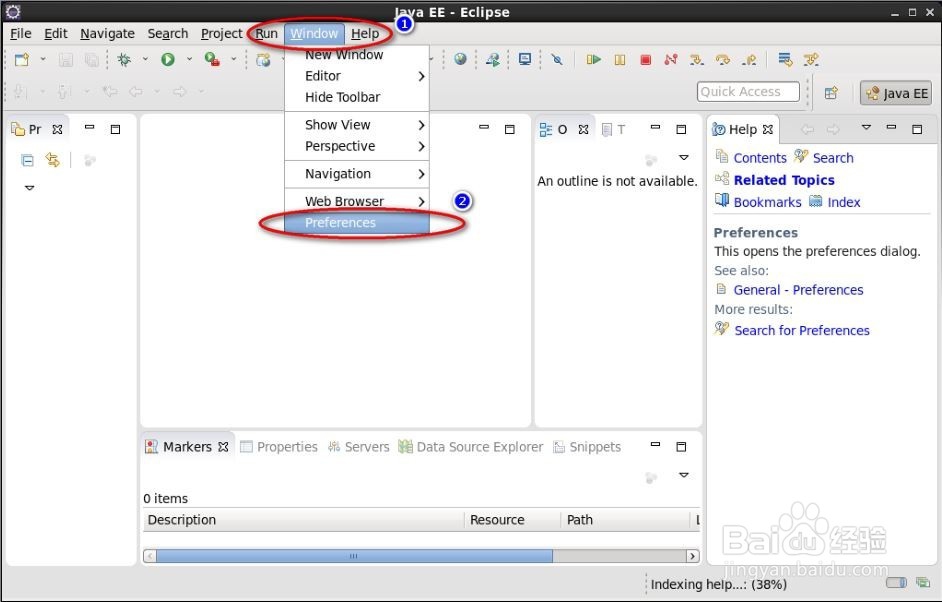Click the Step Return icon
This screenshot has height=602, width=942.
[749, 59]
